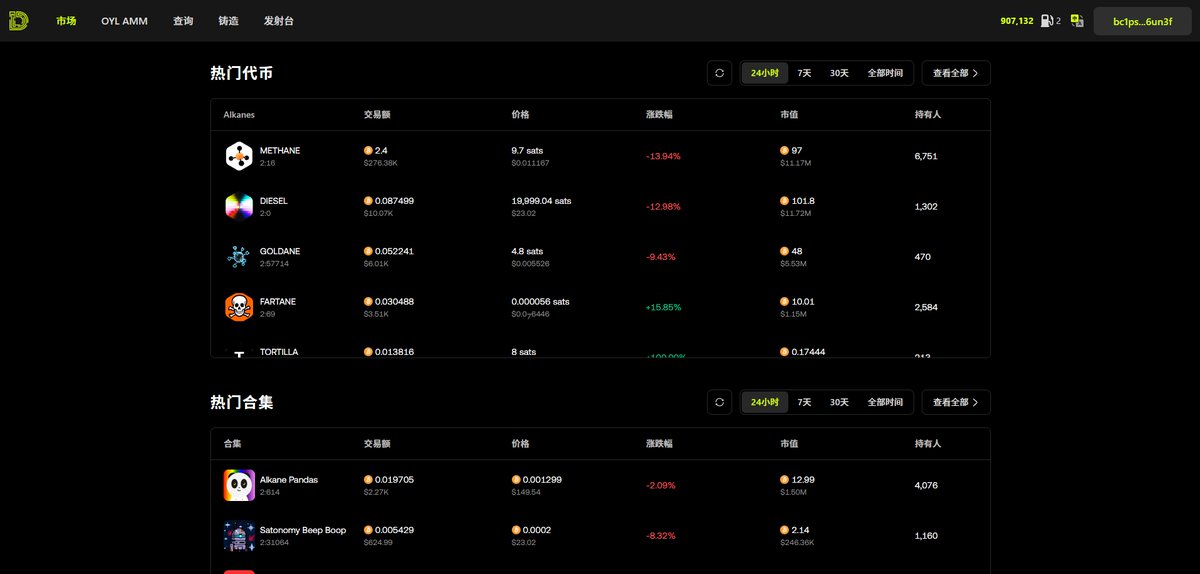Open the 发射台 launchpad page
This screenshot has height=574, width=1200.
(x=279, y=21)
